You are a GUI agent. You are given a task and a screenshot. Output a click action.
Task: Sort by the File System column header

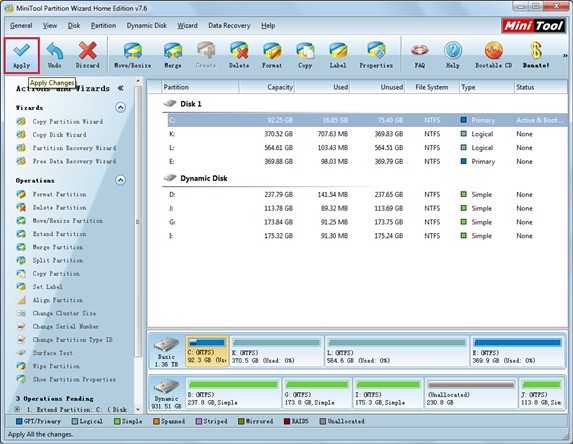click(x=432, y=87)
